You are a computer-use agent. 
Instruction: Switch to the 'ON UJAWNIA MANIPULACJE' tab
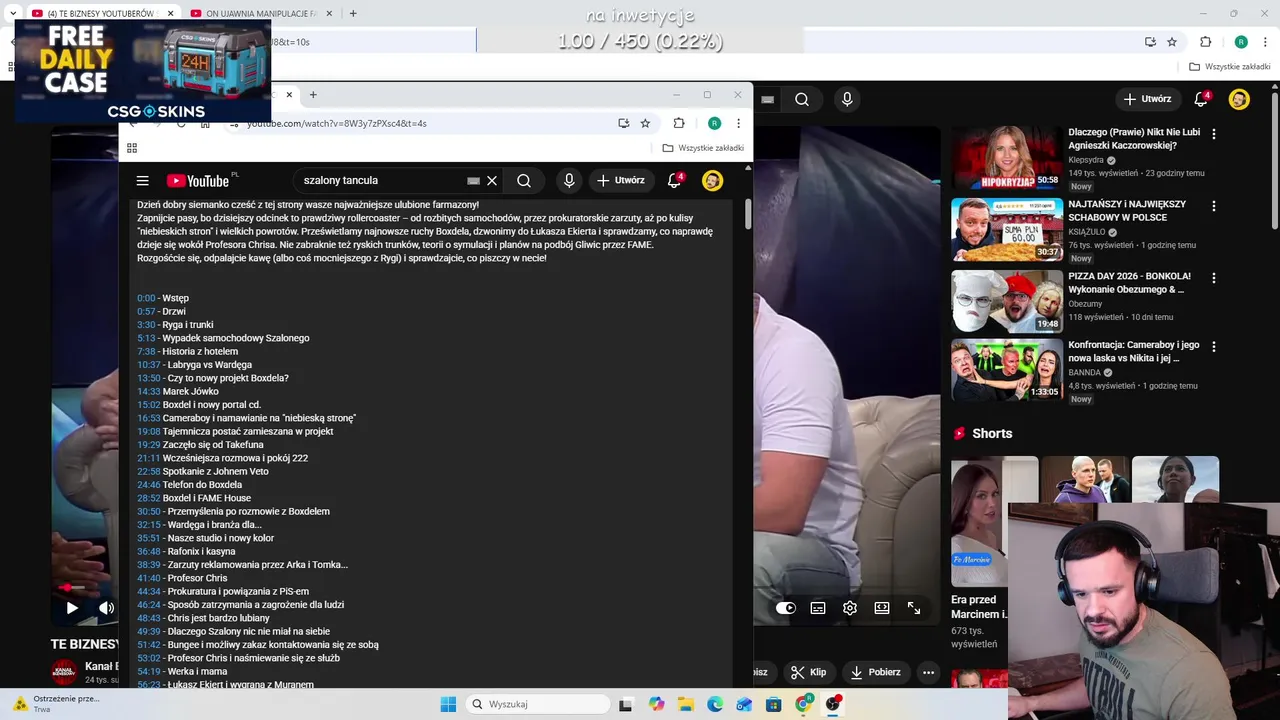(x=262, y=14)
